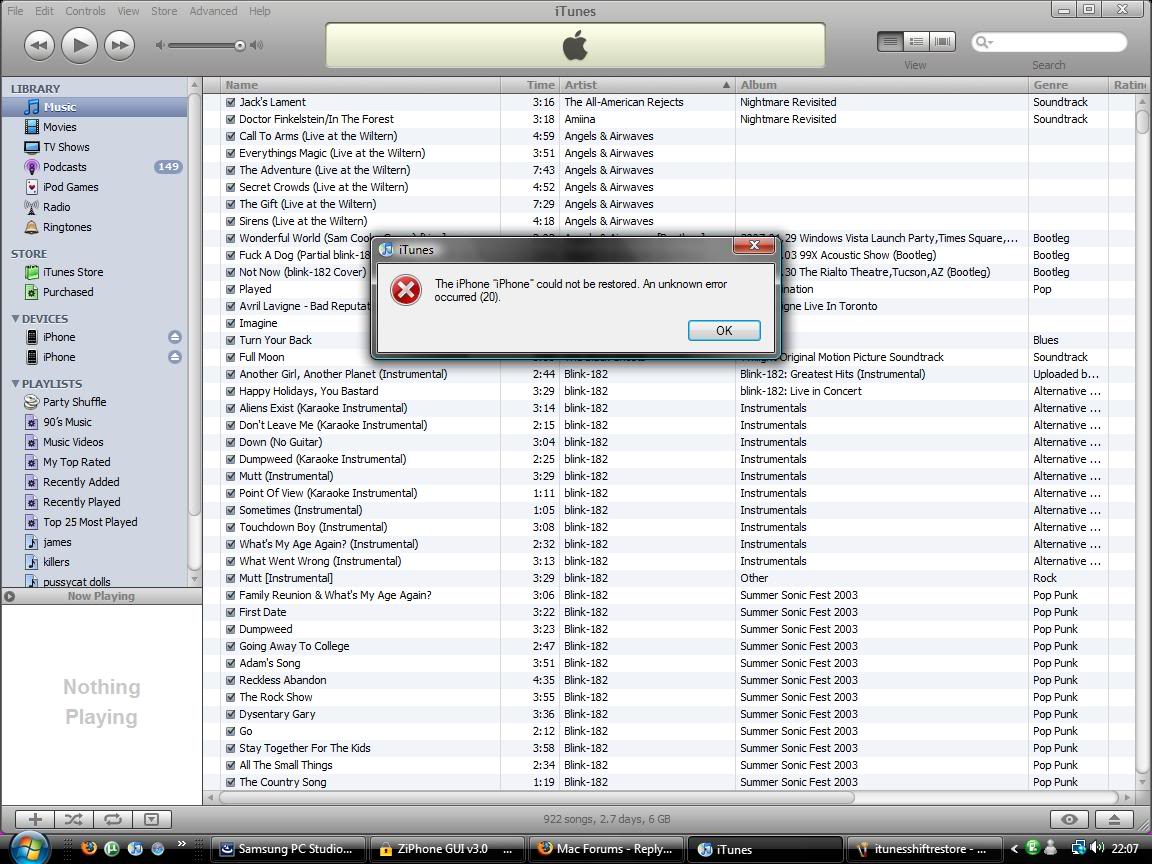This screenshot has width=1152, height=864.
Task: Toggle repeat at the bottom bar
Action: coord(112,819)
